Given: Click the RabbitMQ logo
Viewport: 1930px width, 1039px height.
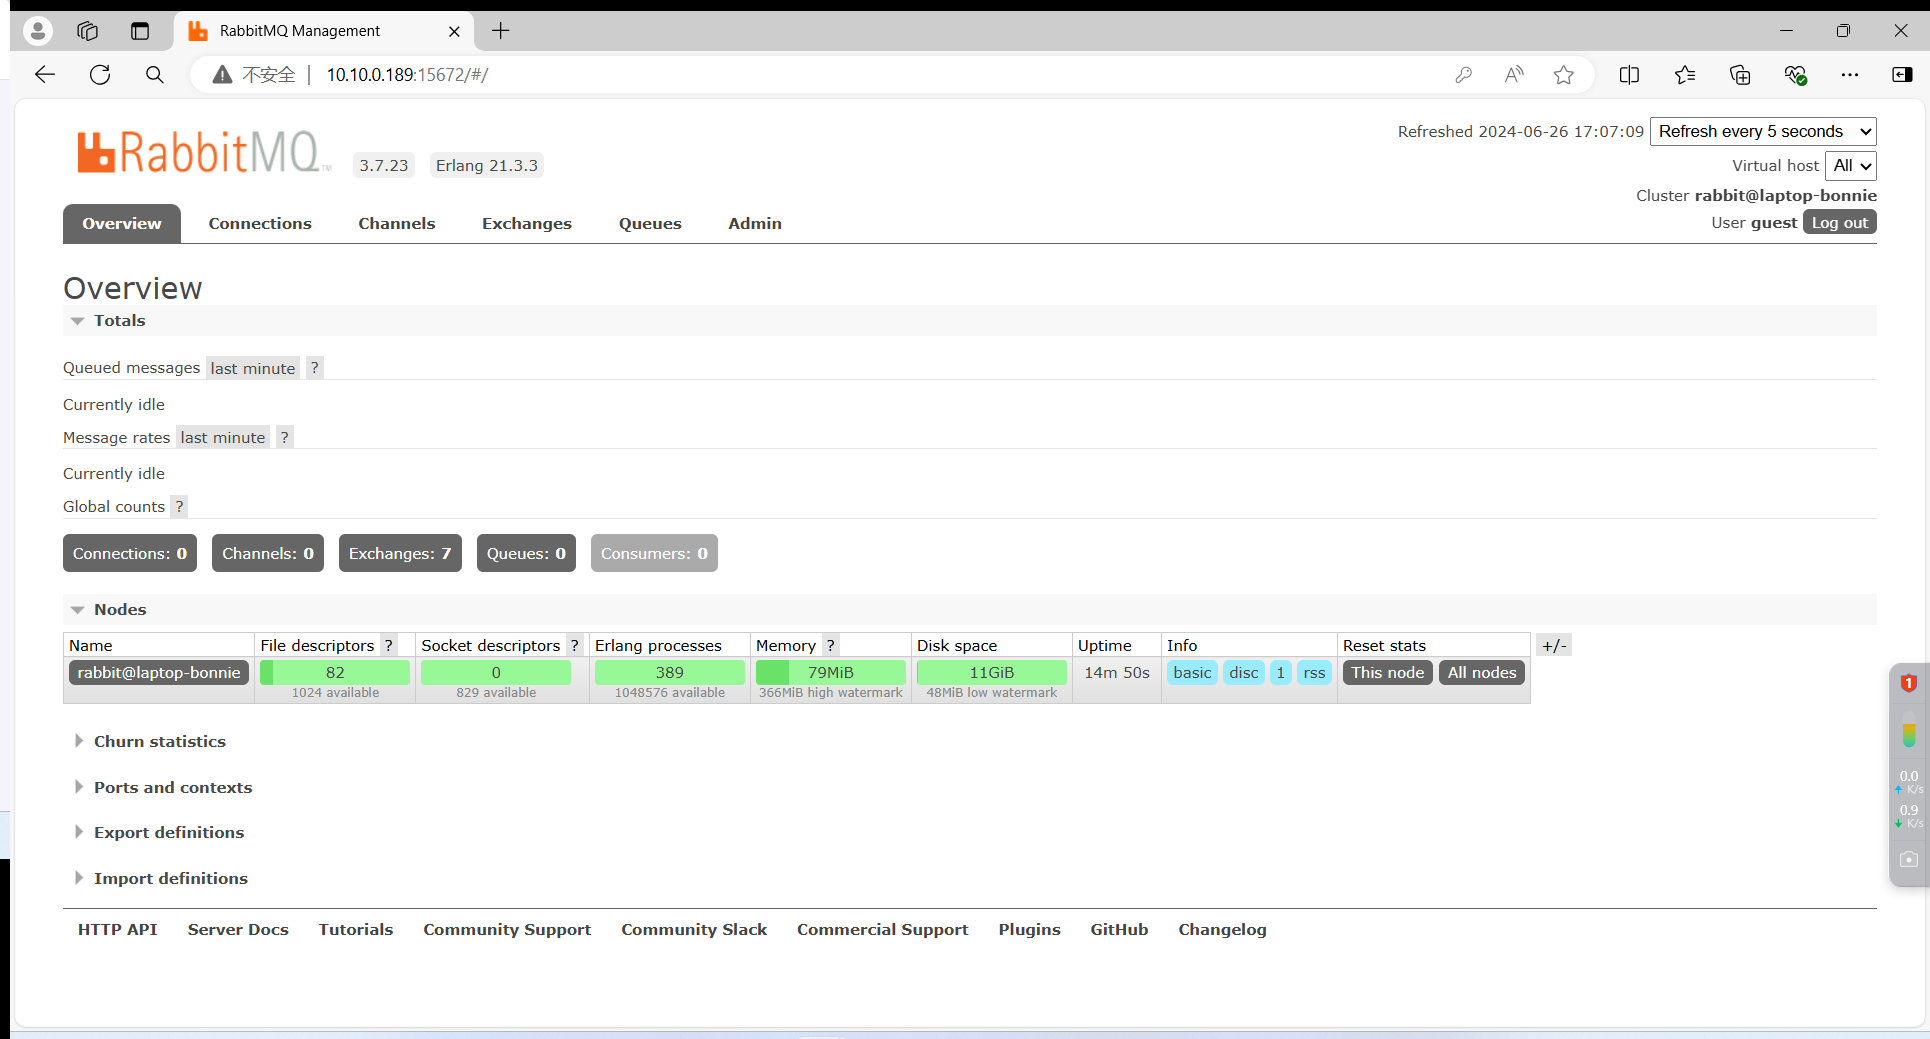Looking at the screenshot, I should pyautogui.click(x=203, y=152).
